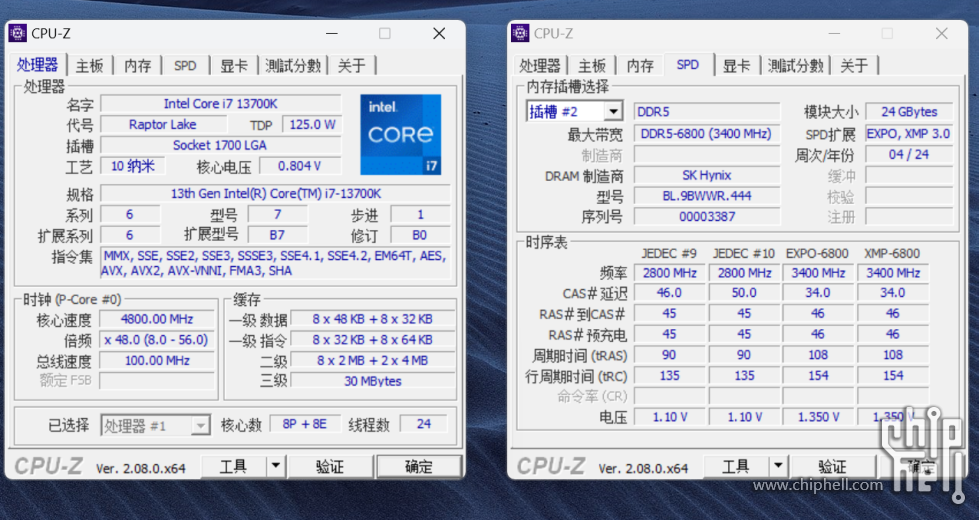
Task: Click the 30 MBytes L3 cache value
Action: point(373,381)
